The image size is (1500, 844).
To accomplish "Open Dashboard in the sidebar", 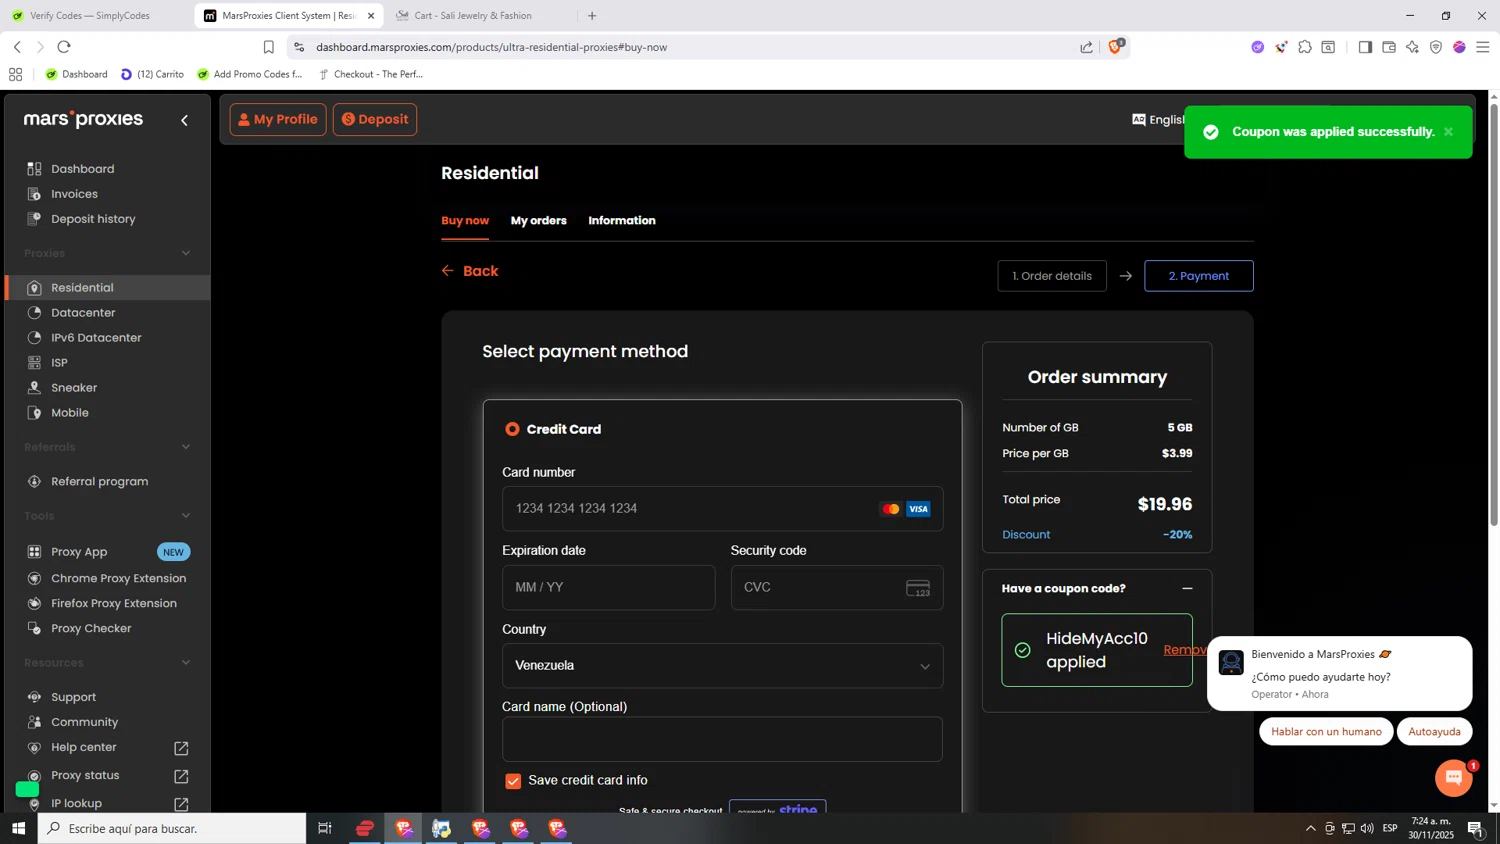I will click(83, 169).
